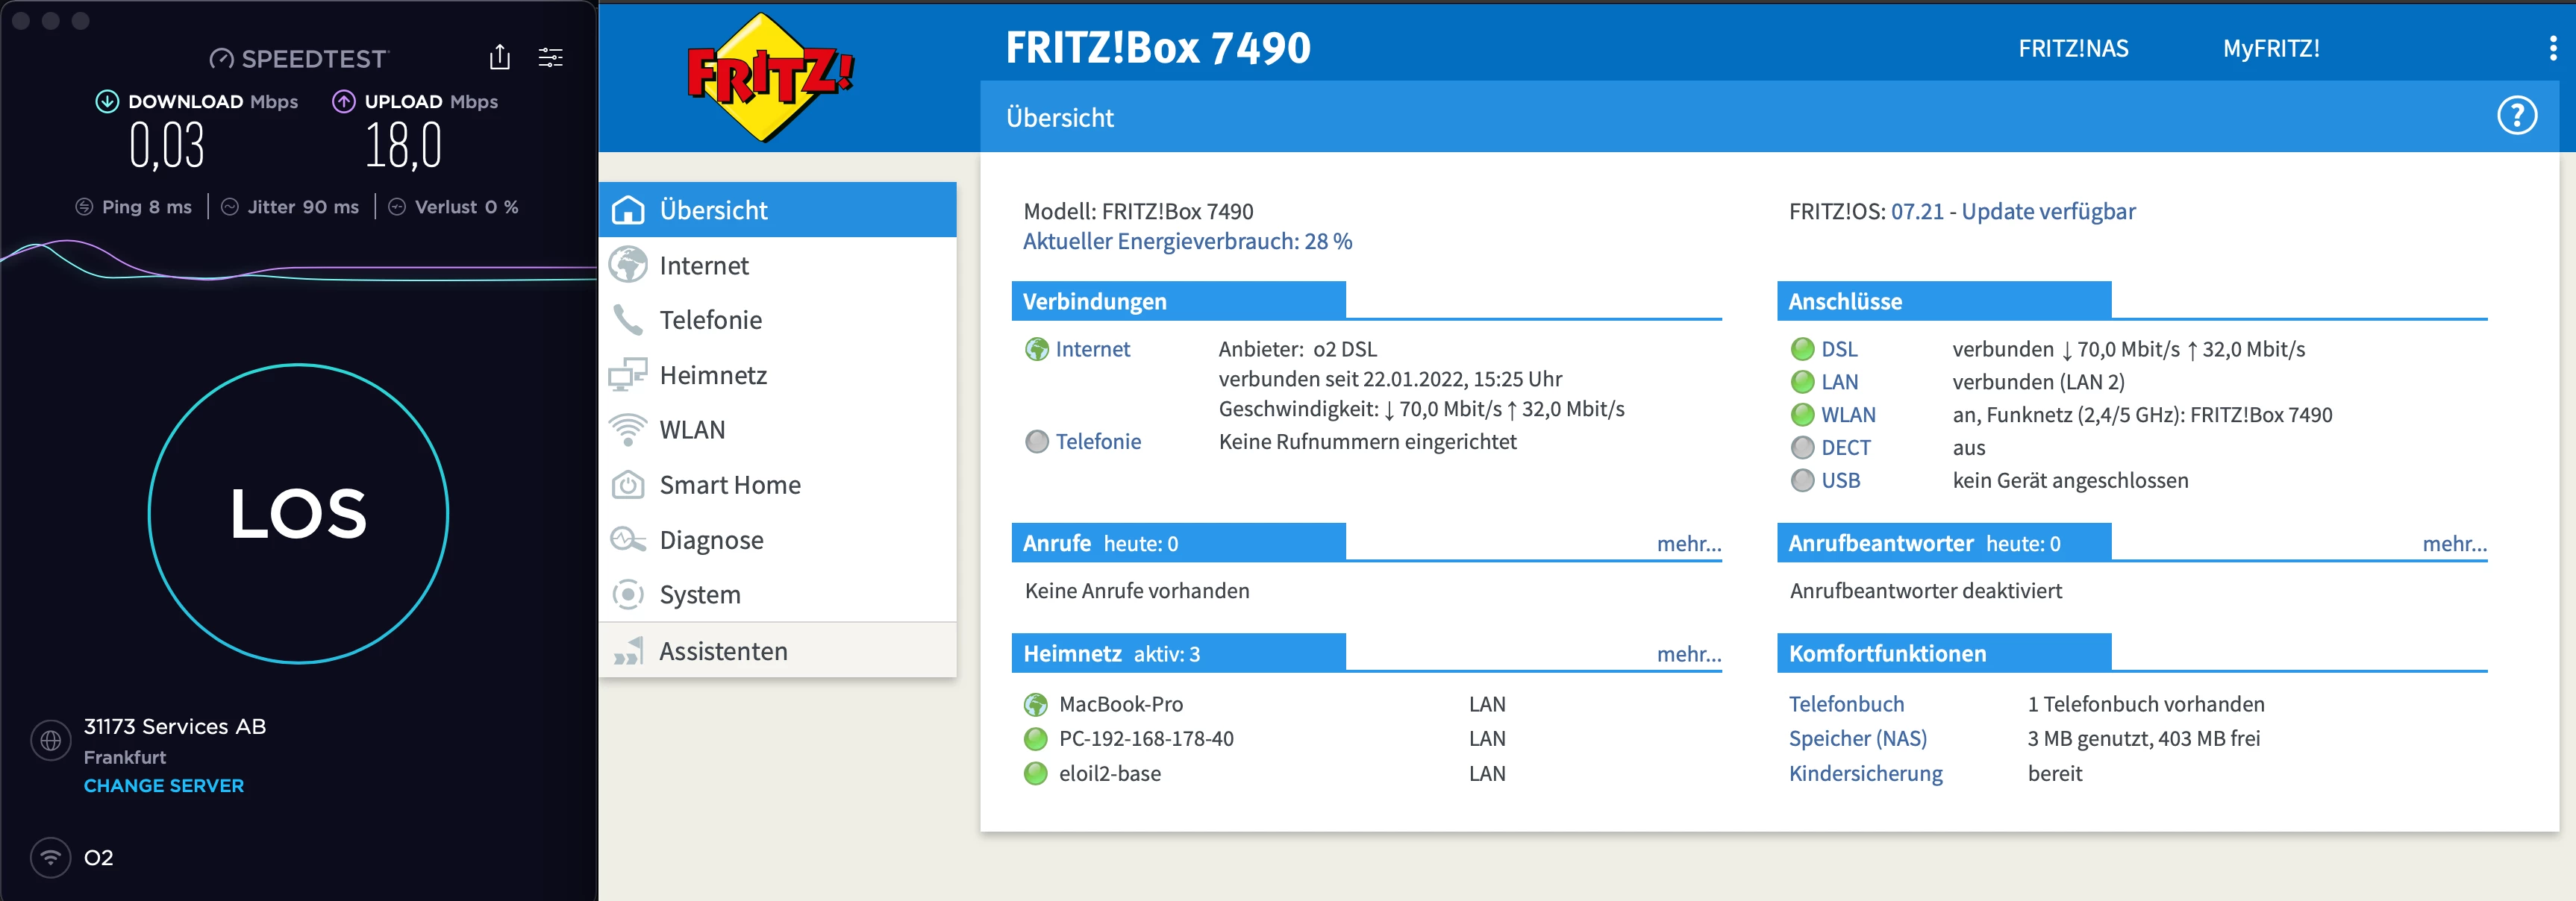Expand the Telefonie sidebar menu
This screenshot has height=901, width=2576.
pyautogui.click(x=710, y=320)
